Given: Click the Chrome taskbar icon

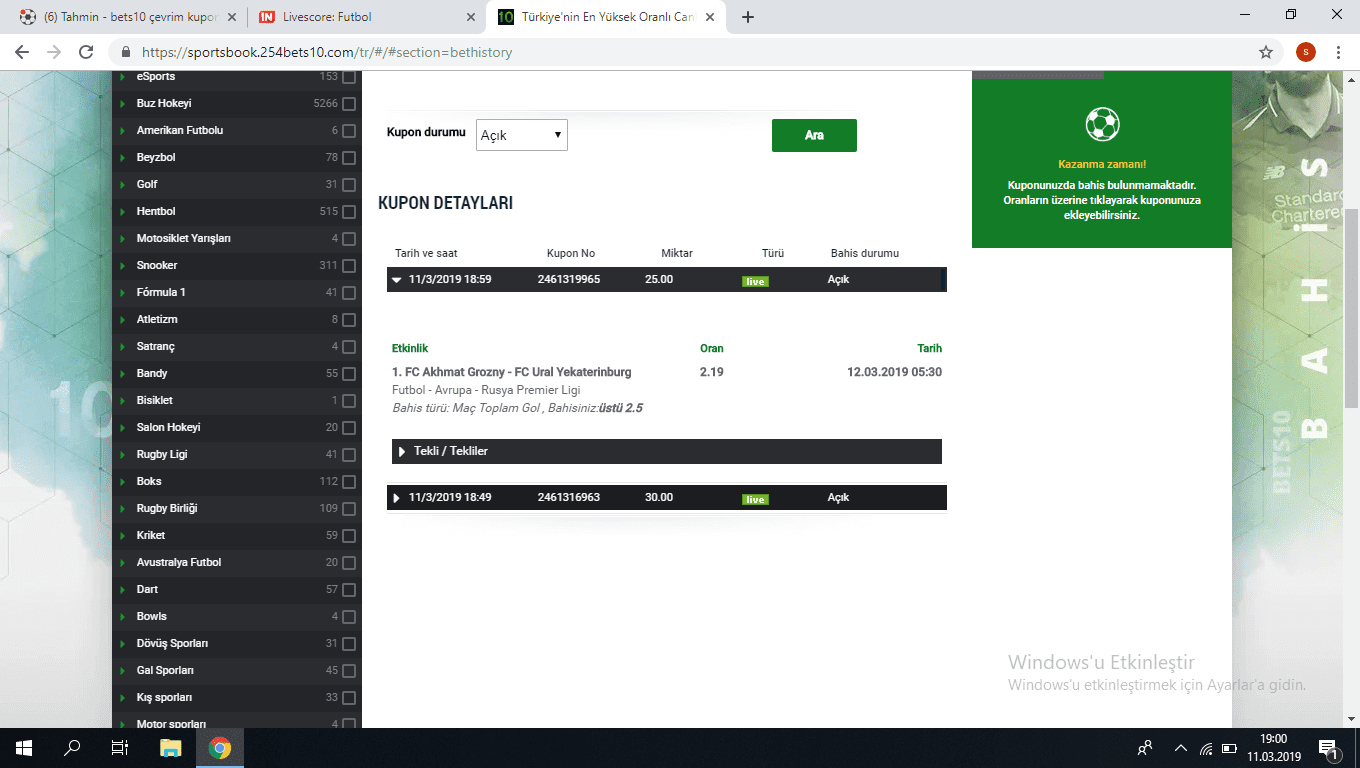Looking at the screenshot, I should 220,747.
